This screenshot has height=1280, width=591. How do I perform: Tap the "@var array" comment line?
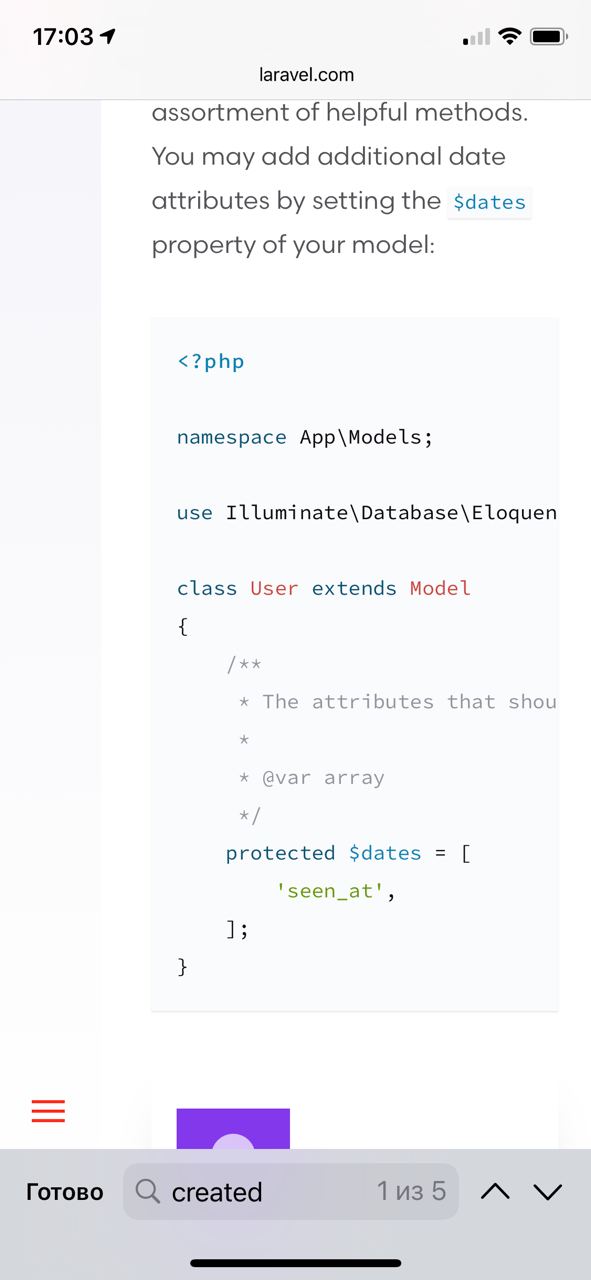[311, 777]
